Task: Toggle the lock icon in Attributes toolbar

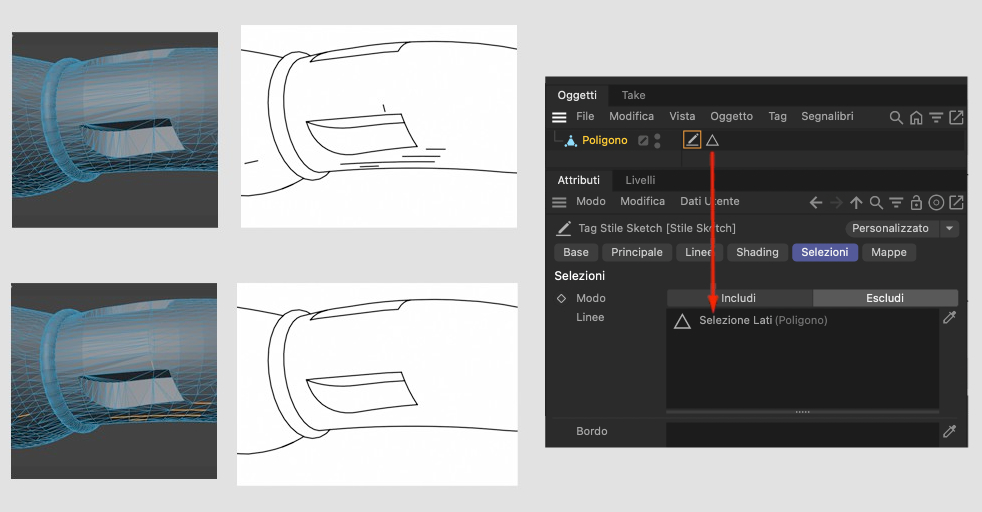Action: [x=916, y=202]
